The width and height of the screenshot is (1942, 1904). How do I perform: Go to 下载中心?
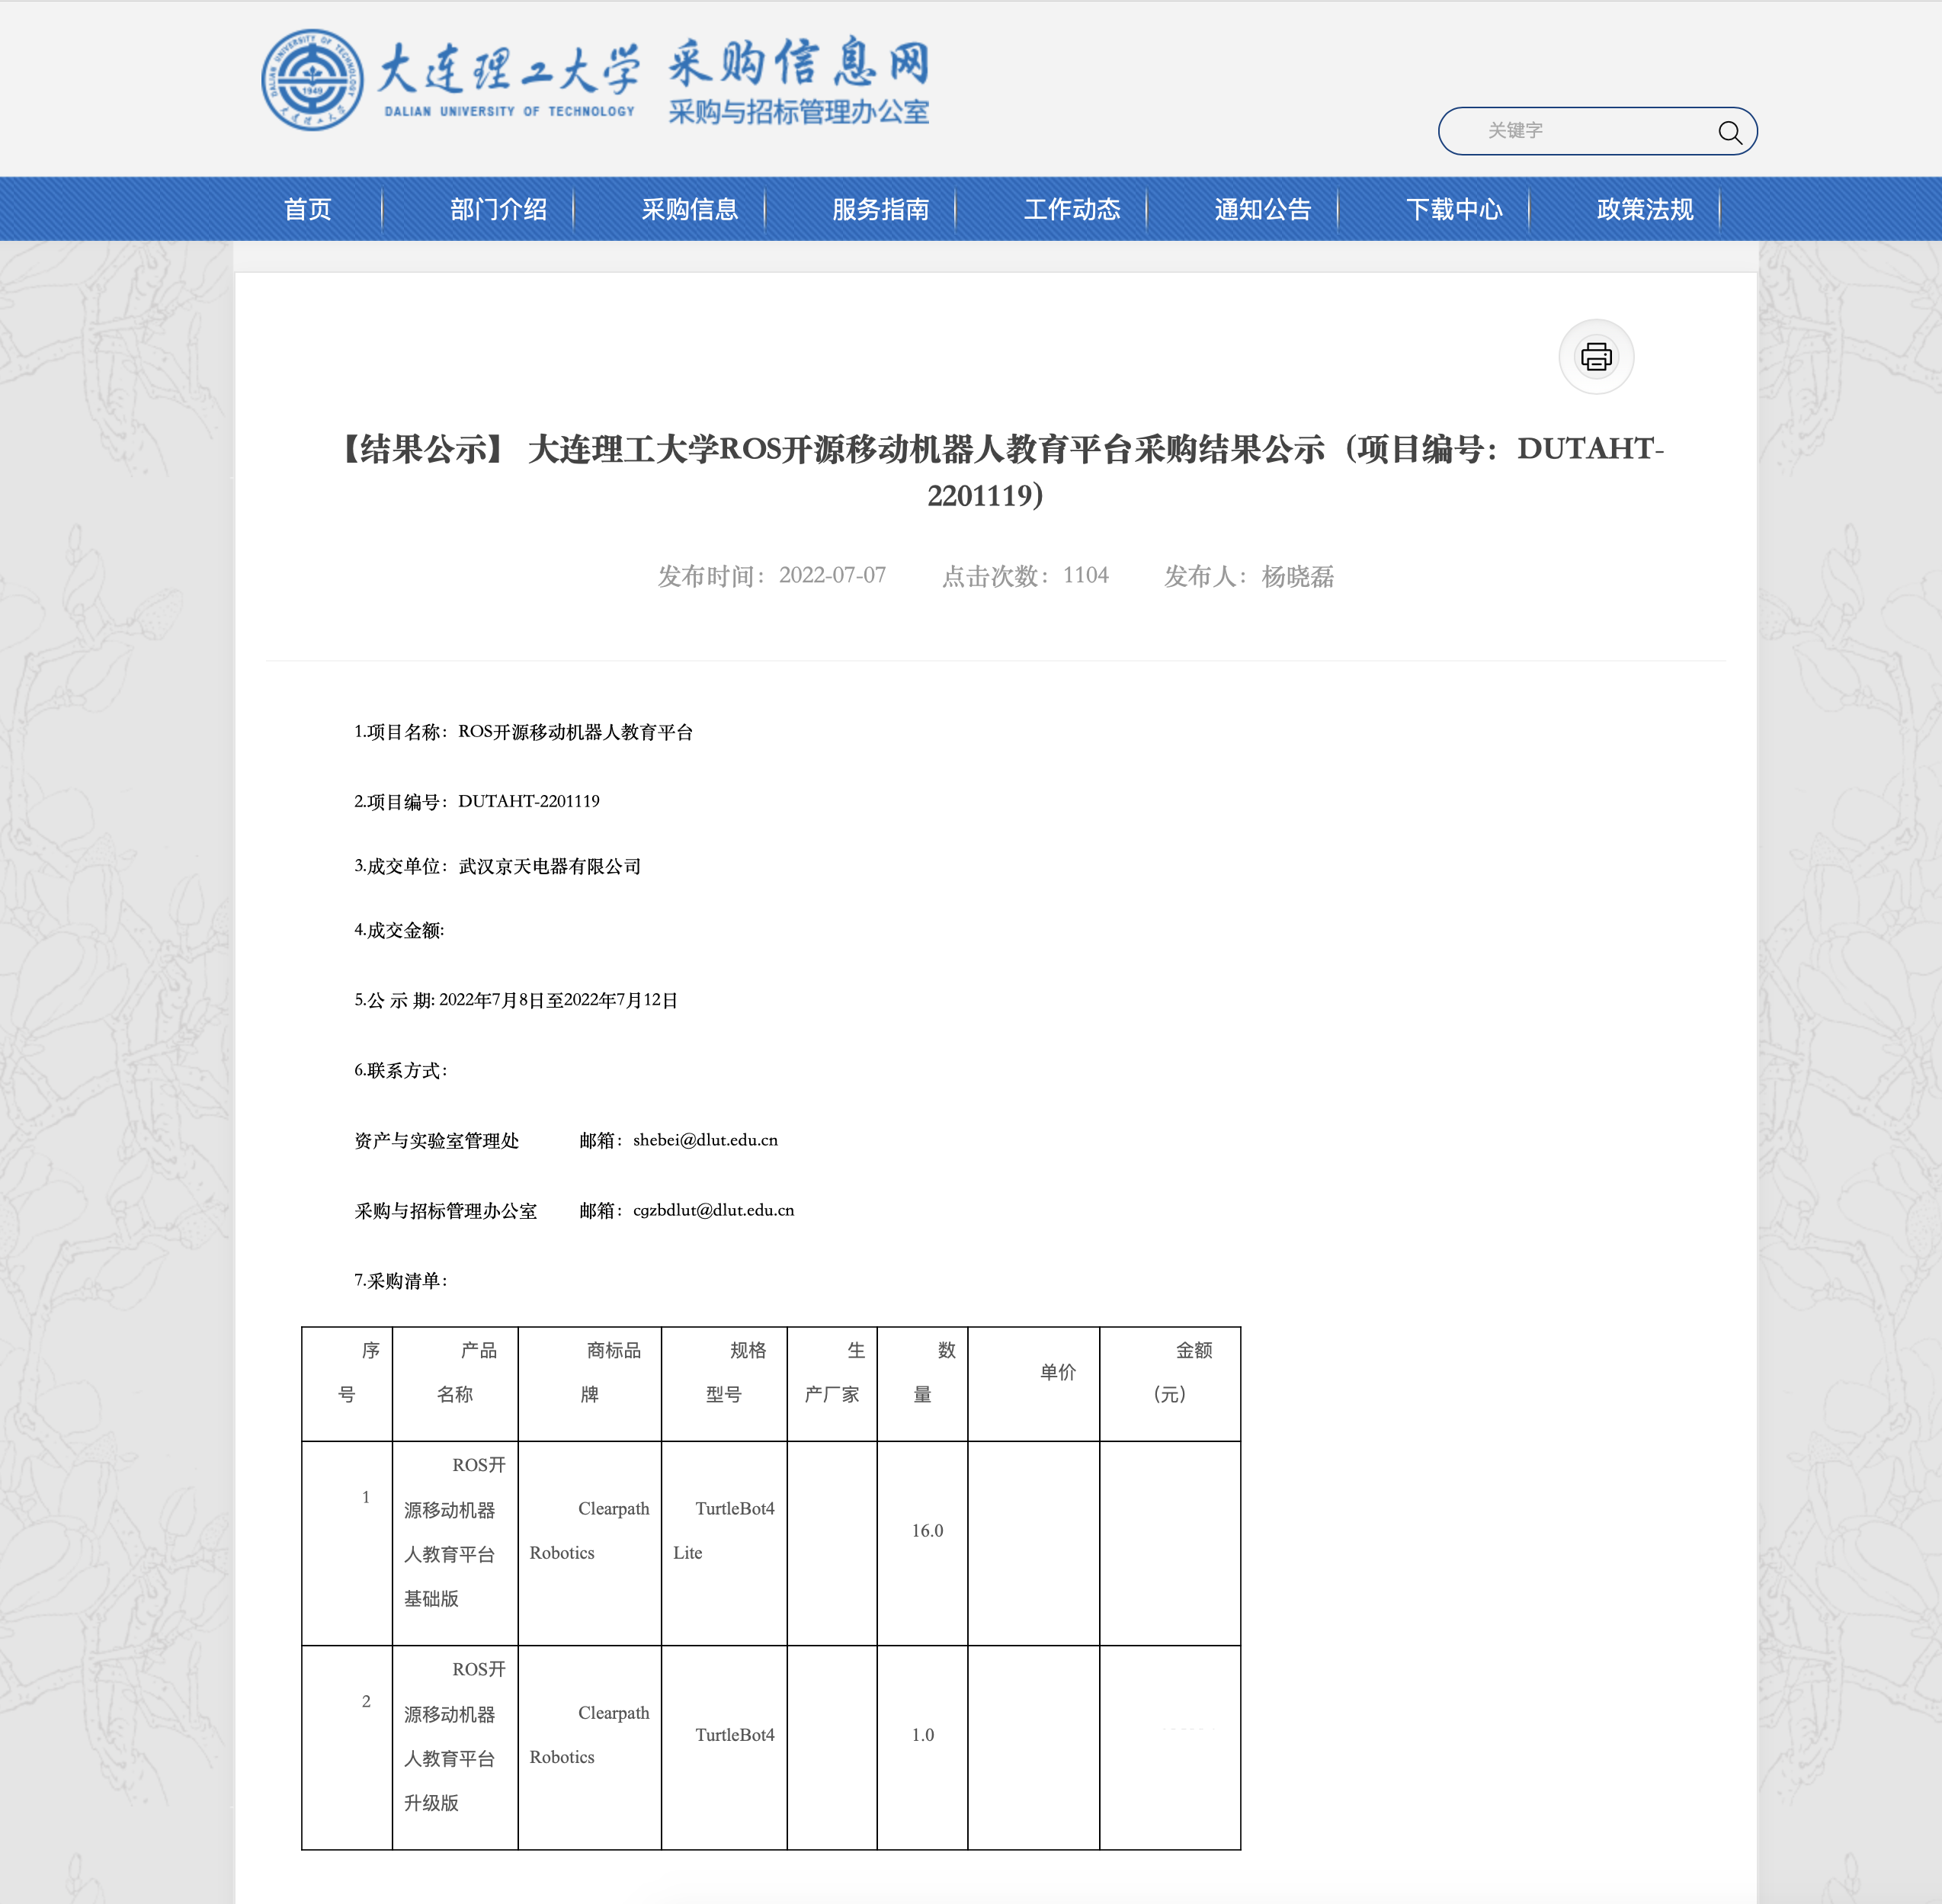coord(1453,209)
